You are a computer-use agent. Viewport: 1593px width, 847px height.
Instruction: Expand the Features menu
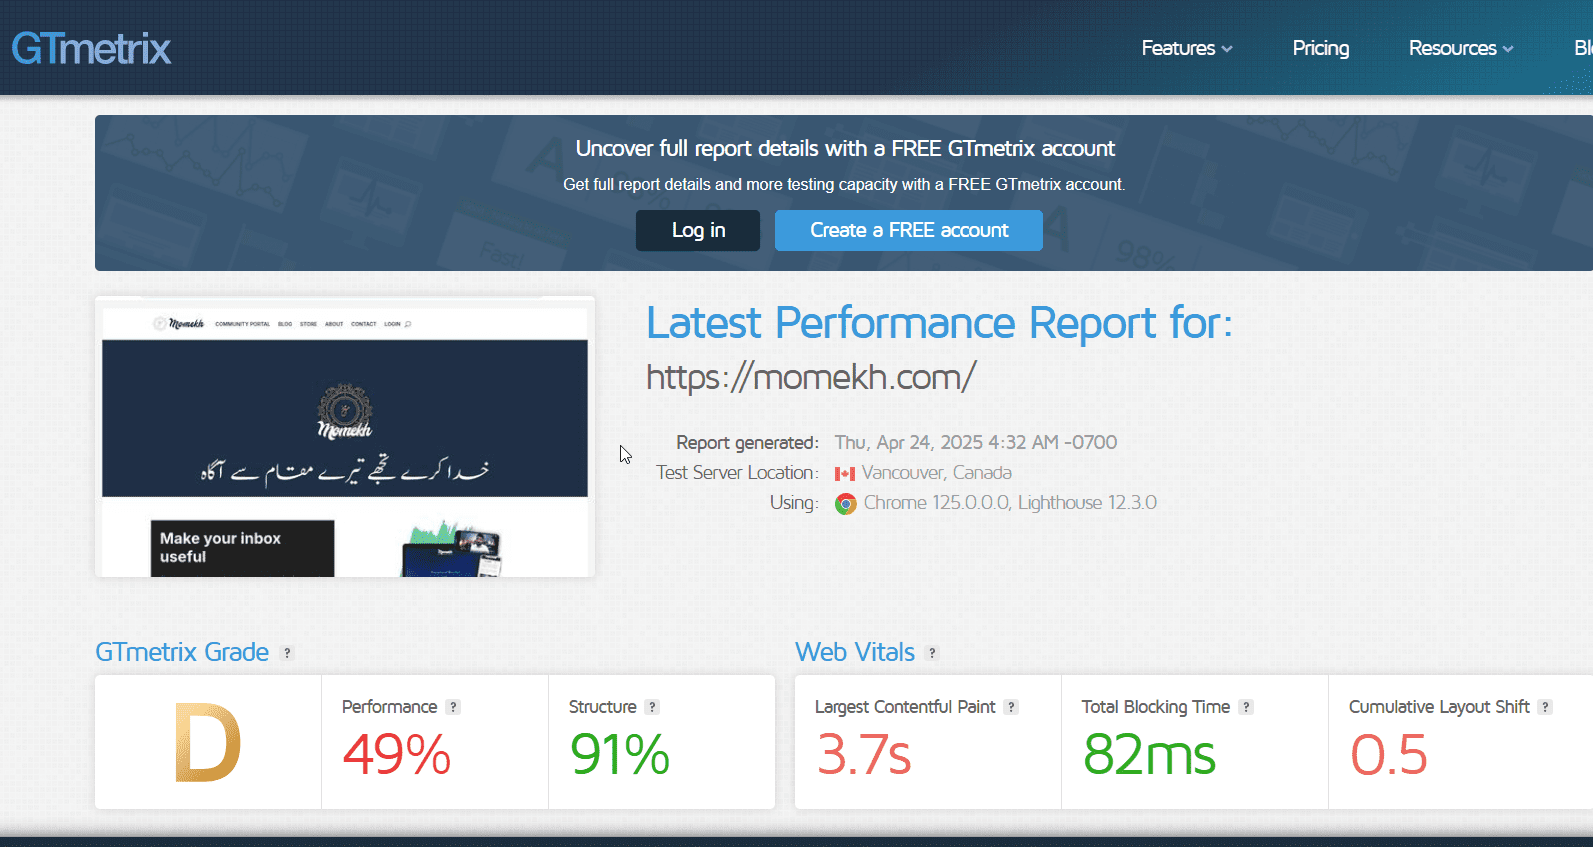pyautogui.click(x=1187, y=48)
